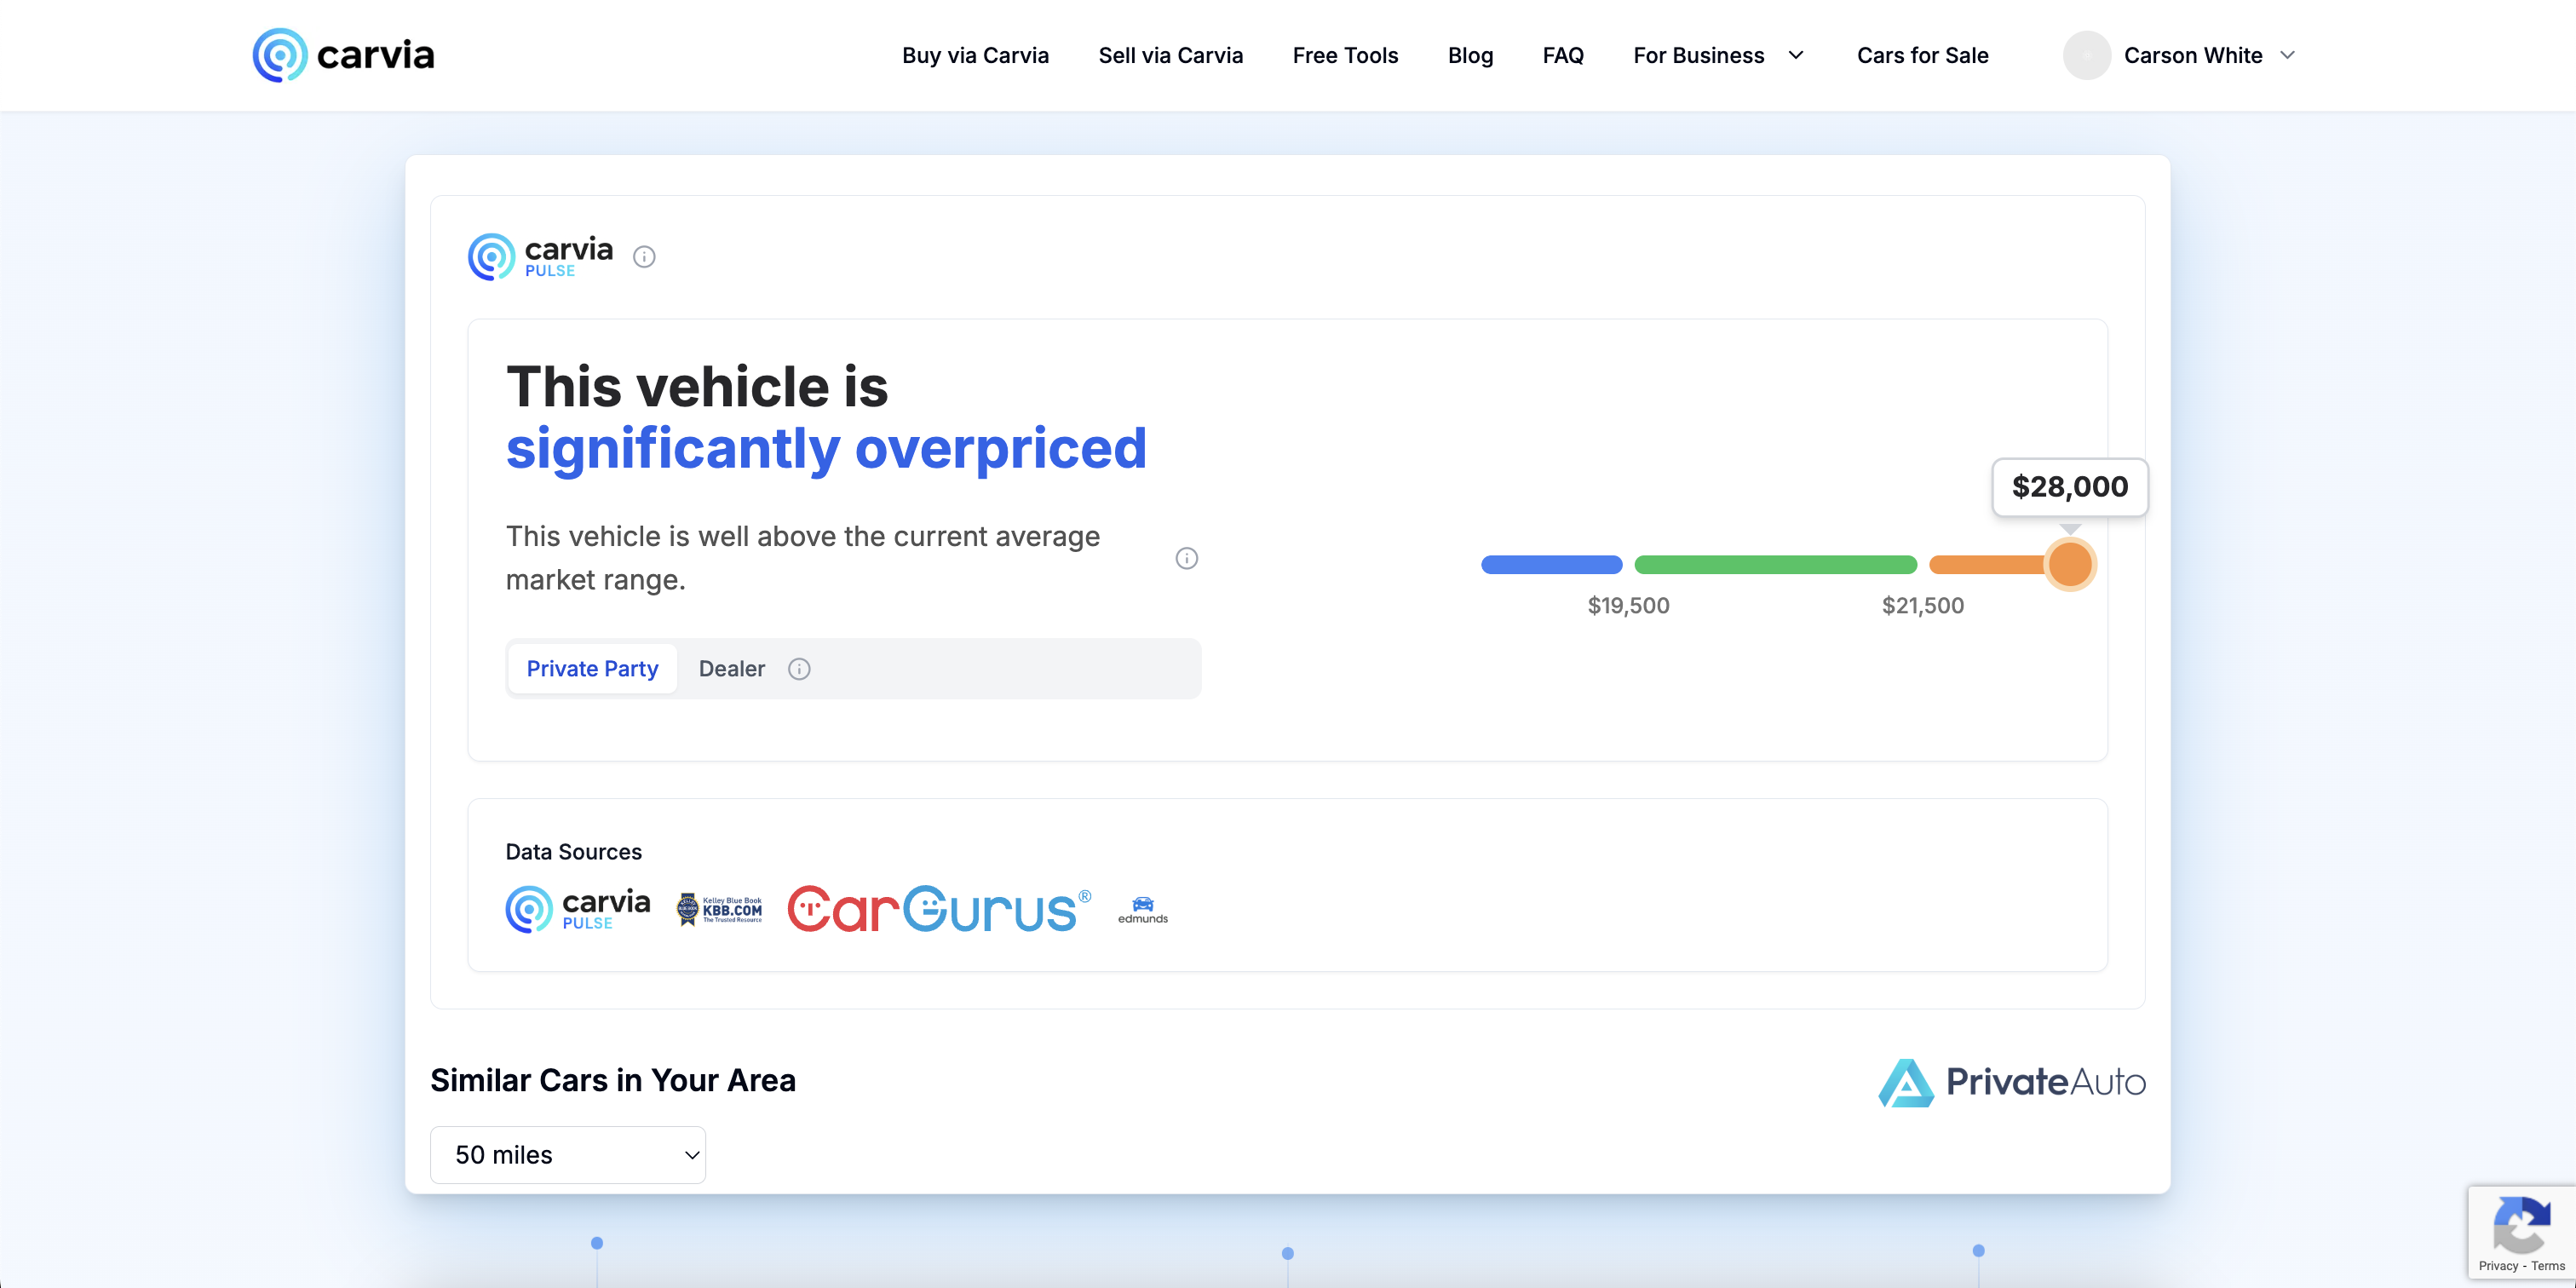Image resolution: width=2576 pixels, height=1288 pixels.
Task: Expand the For Business menu
Action: (x=1717, y=56)
